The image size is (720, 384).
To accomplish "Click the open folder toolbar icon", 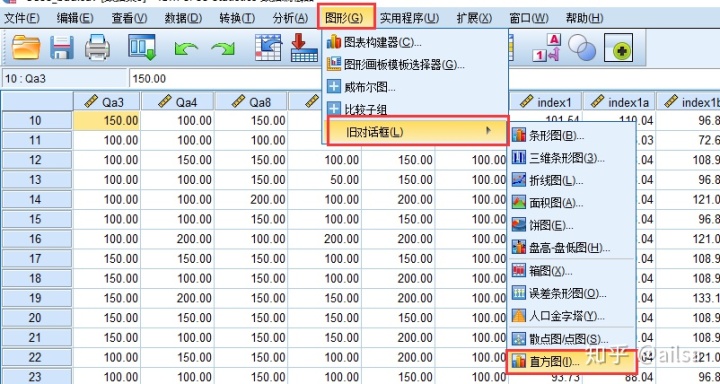I will point(26,47).
